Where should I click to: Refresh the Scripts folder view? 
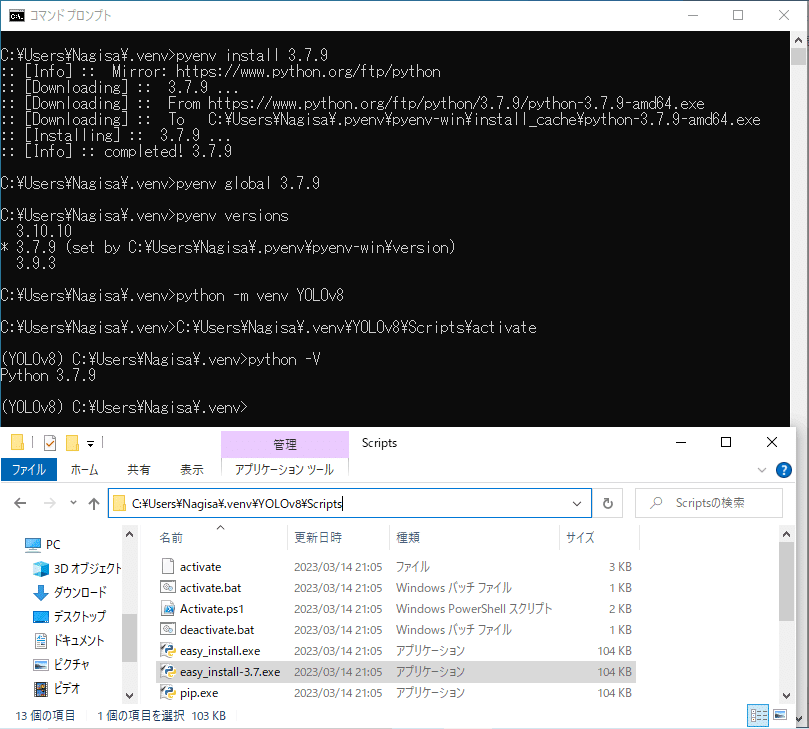click(608, 503)
